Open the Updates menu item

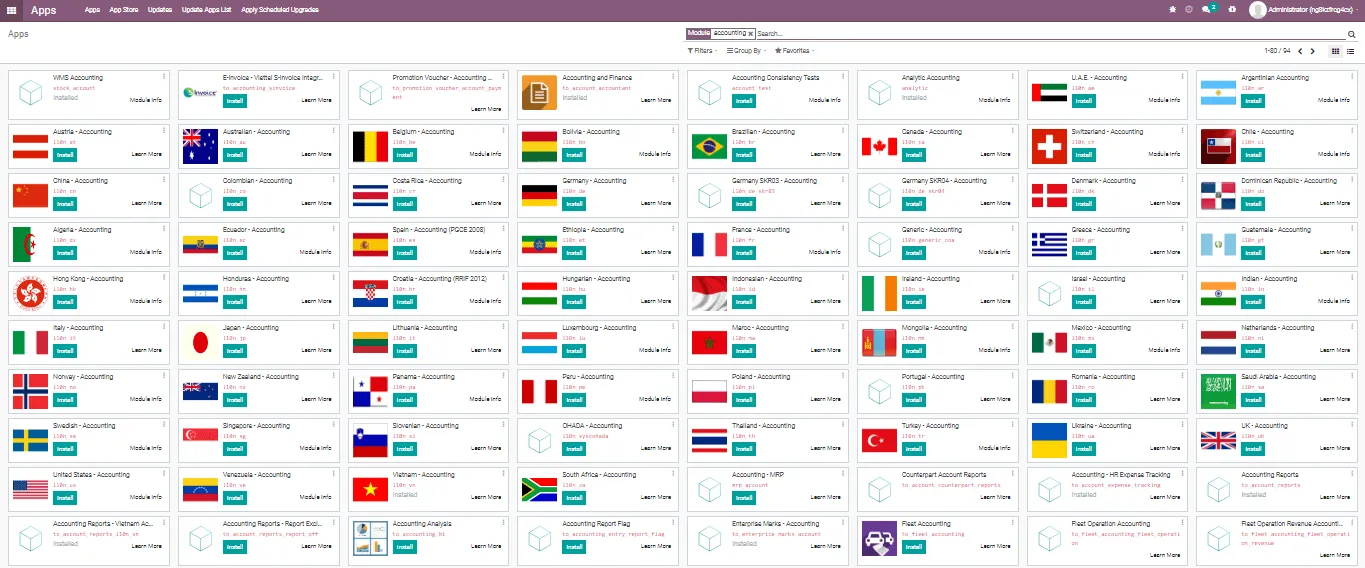[159, 10]
